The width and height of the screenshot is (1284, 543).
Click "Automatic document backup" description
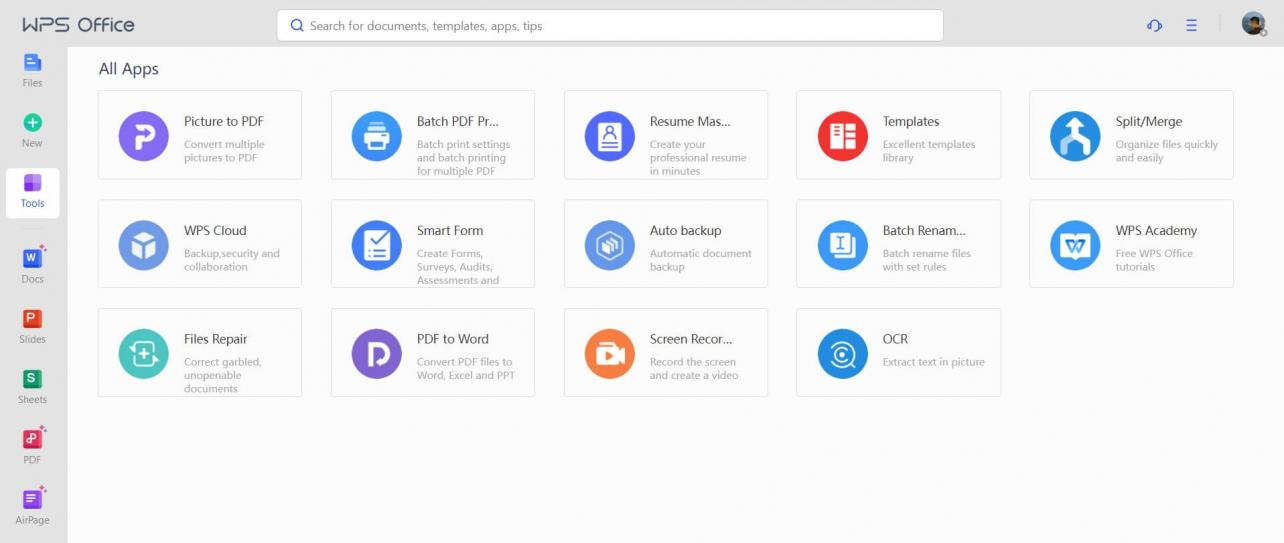click(x=701, y=260)
